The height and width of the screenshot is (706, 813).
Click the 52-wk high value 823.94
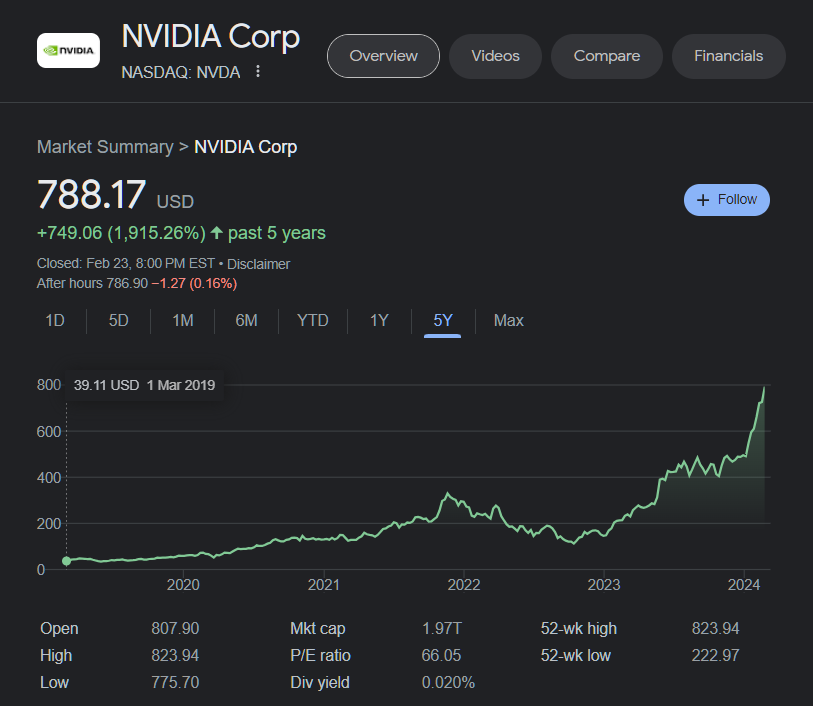(x=716, y=628)
